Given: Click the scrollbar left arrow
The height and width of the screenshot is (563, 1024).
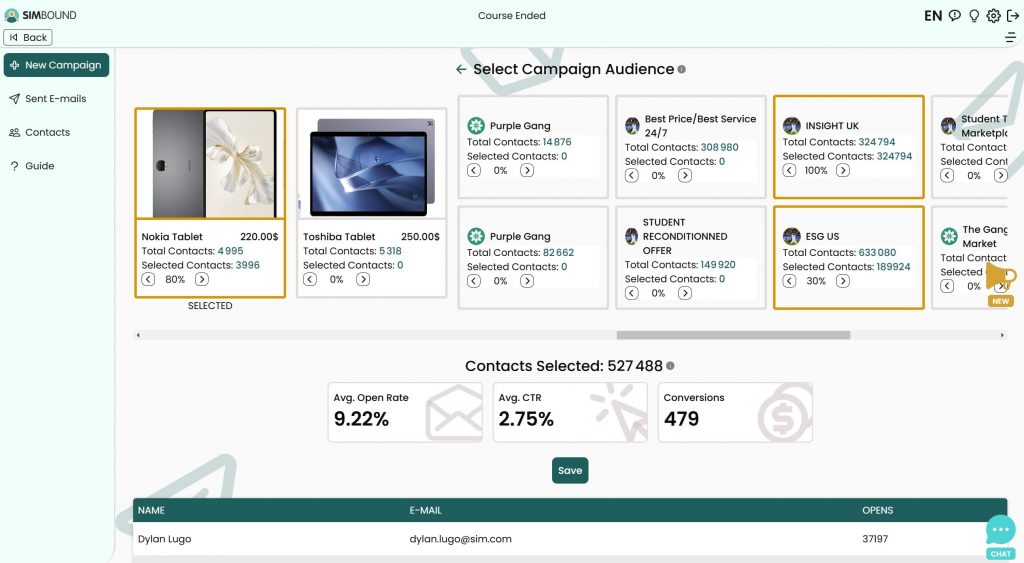Looking at the screenshot, I should tap(138, 335).
